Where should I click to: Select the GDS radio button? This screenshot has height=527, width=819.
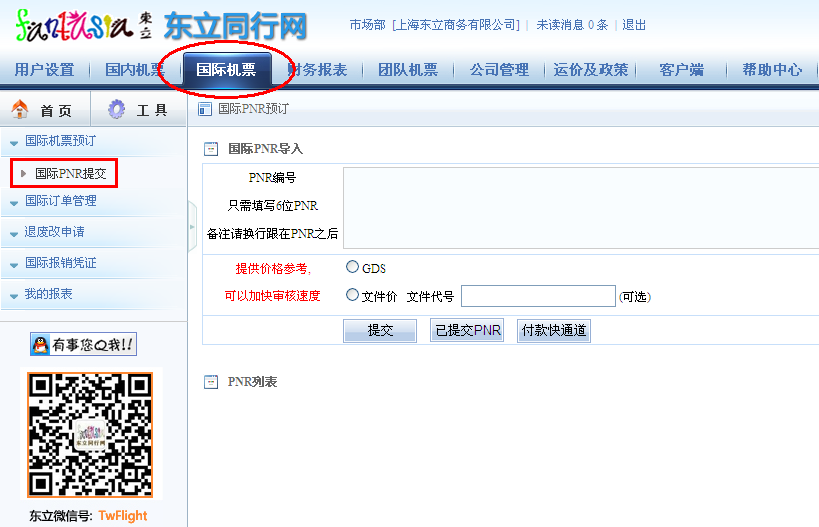coord(353,267)
